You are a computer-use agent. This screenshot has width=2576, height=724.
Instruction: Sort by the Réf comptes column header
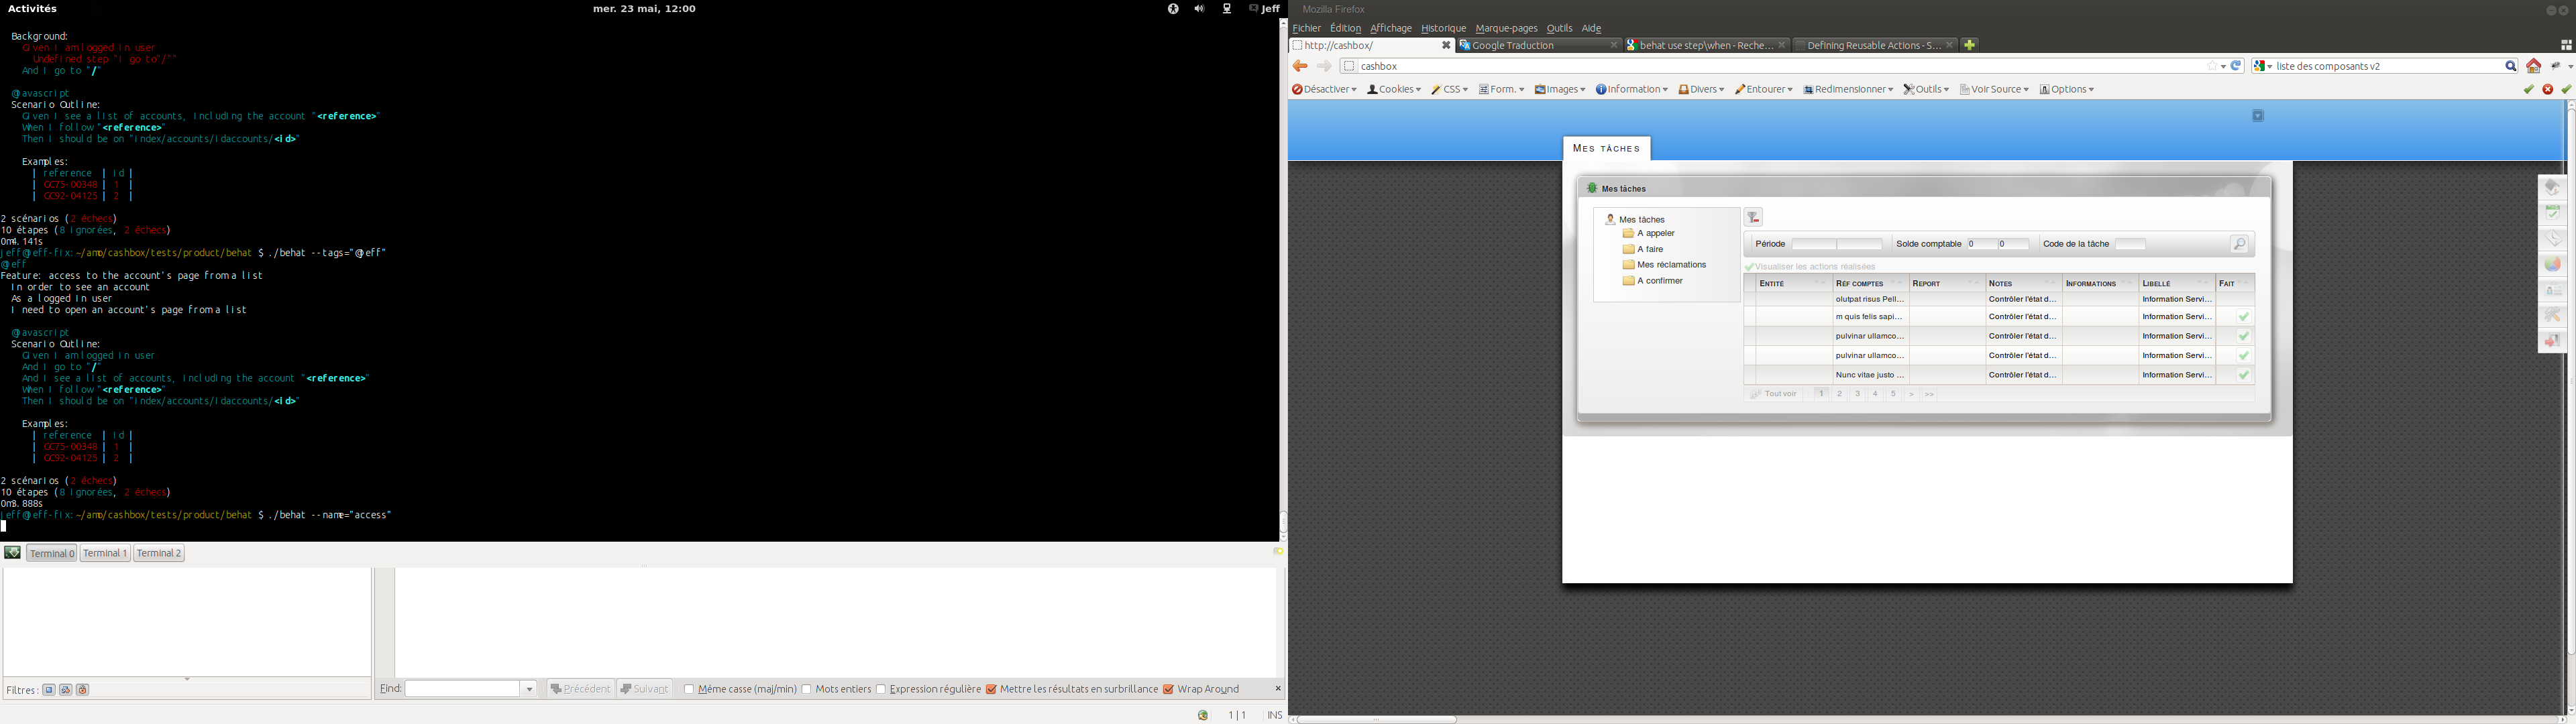[1870, 284]
